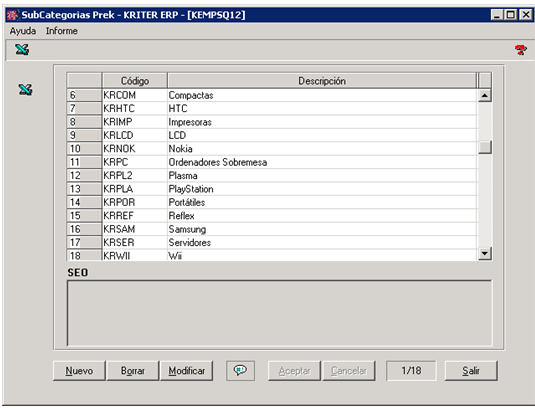This screenshot has height=408, width=535.
Task: Click the Código column header
Action: 134,81
